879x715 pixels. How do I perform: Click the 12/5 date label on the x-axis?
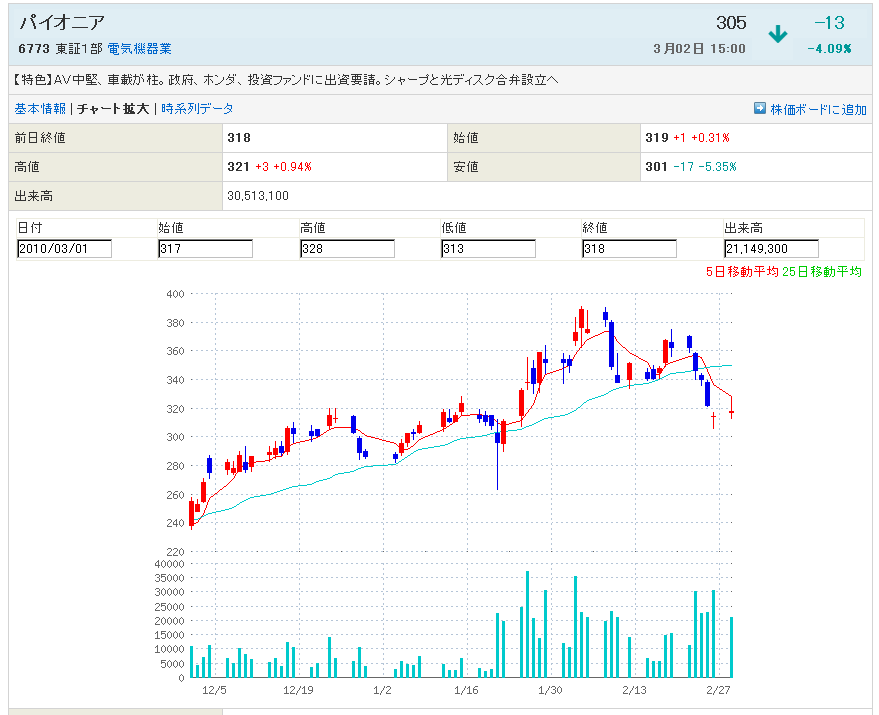pyautogui.click(x=214, y=690)
